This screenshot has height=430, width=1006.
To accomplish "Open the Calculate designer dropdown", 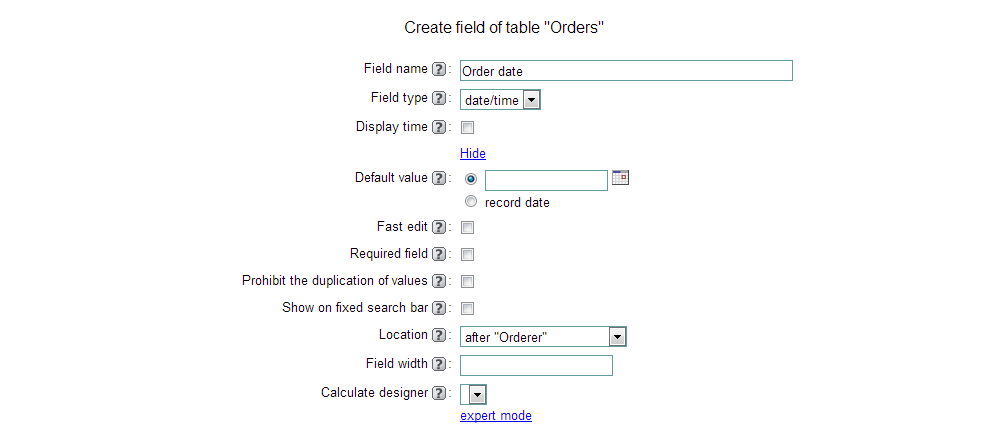I will (x=473, y=394).
